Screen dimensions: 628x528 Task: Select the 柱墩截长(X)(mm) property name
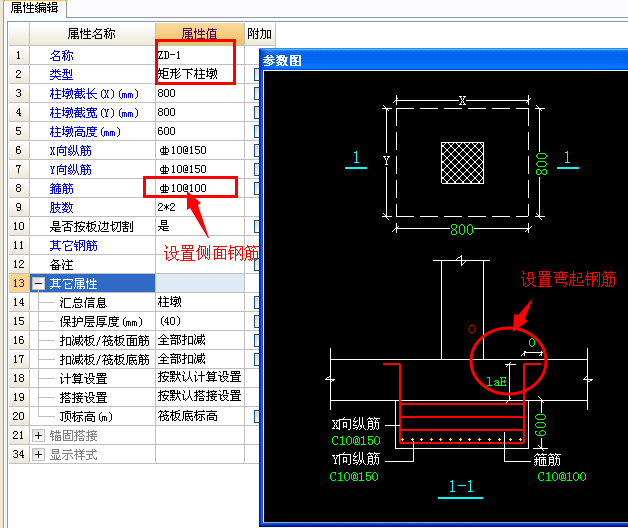94,93
